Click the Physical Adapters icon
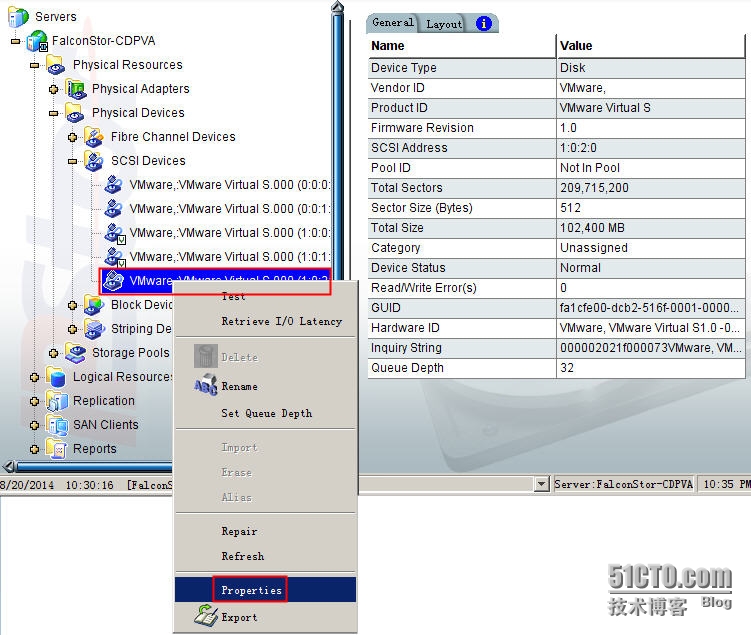The image size is (751, 635). (x=76, y=89)
